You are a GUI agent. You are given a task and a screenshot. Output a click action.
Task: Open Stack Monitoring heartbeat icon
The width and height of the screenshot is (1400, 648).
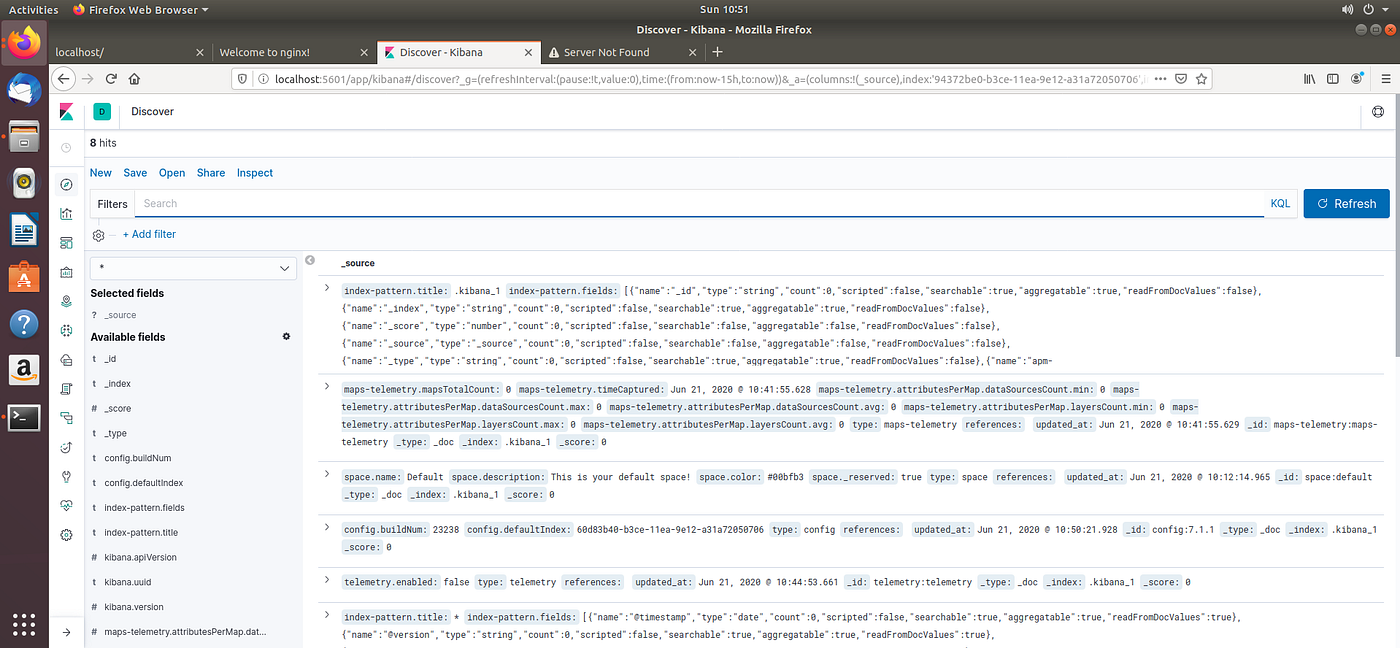coord(65,505)
